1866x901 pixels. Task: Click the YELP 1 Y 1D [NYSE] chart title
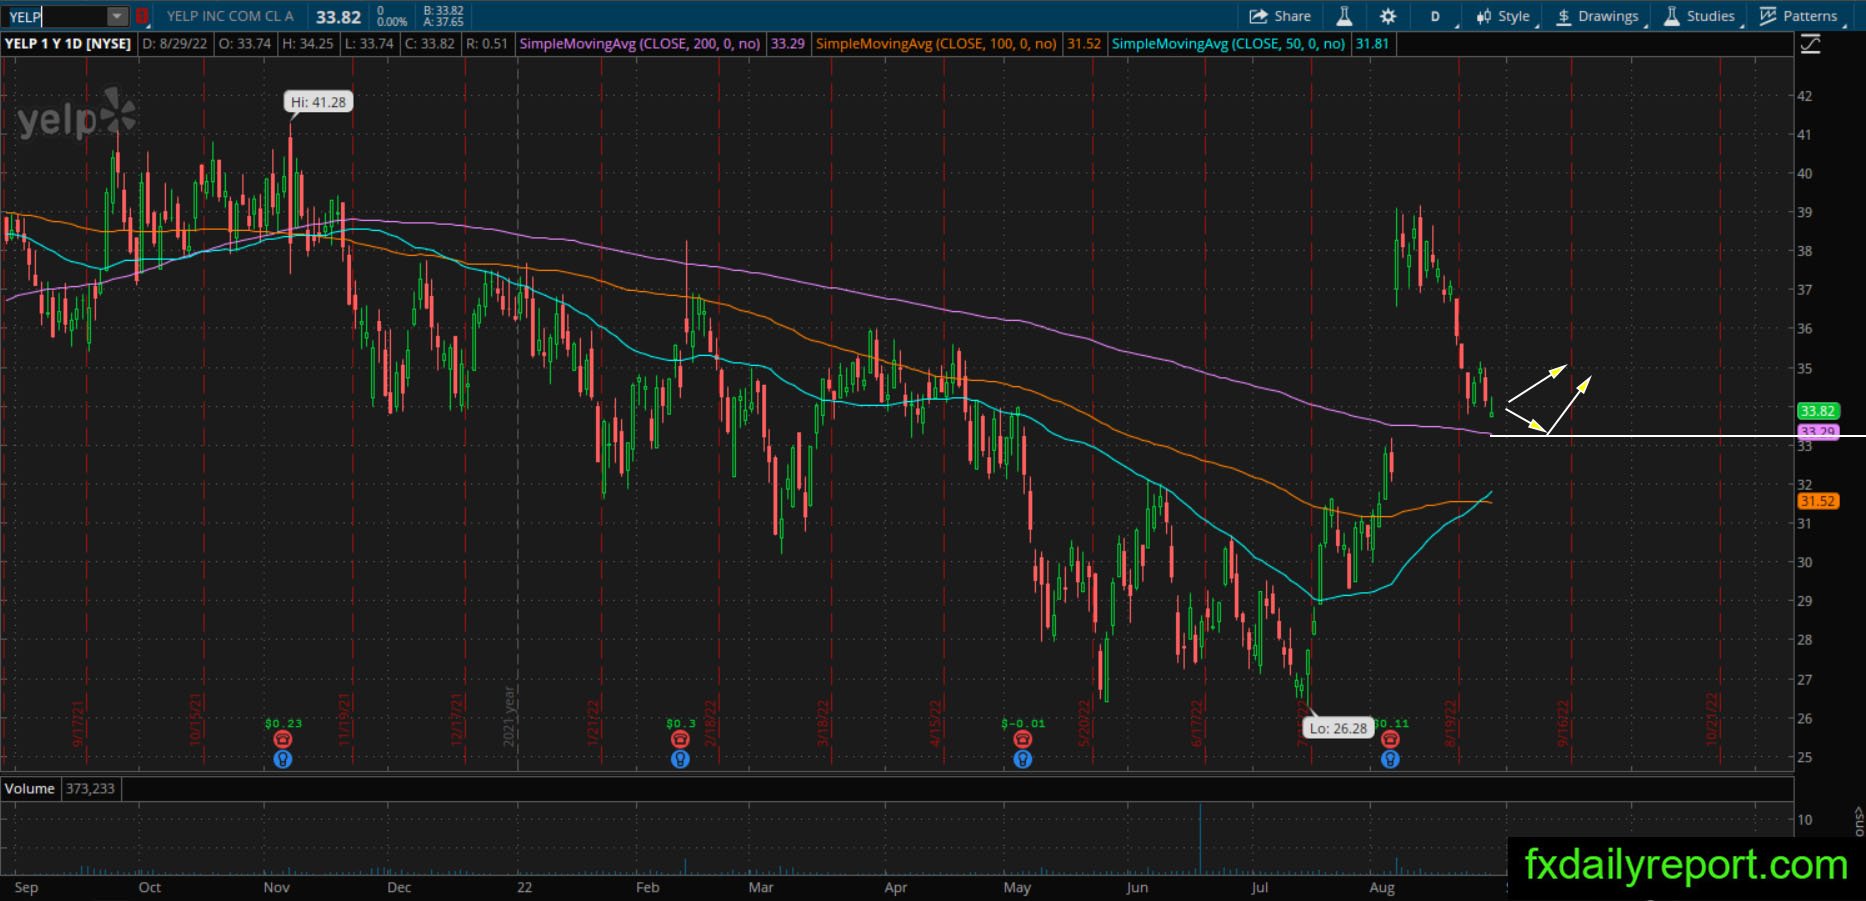click(x=68, y=44)
